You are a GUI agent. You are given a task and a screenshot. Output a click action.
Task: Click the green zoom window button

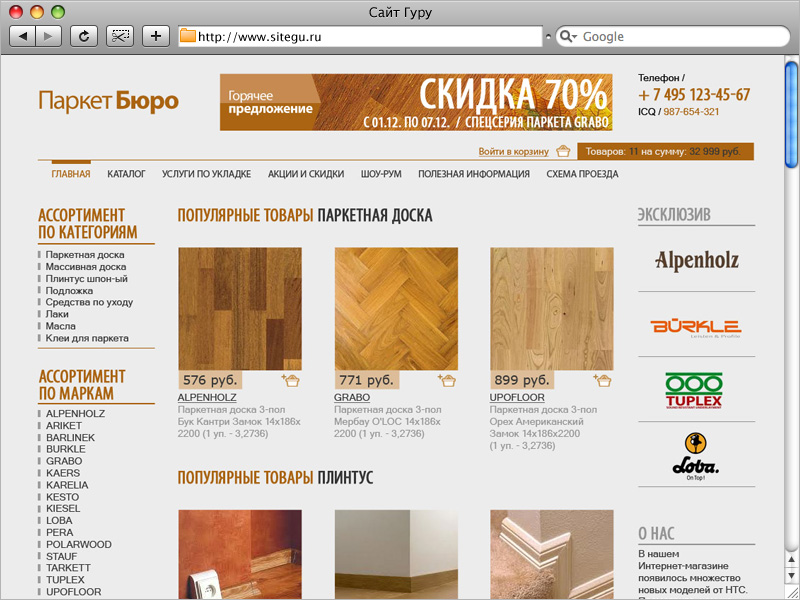point(58,12)
